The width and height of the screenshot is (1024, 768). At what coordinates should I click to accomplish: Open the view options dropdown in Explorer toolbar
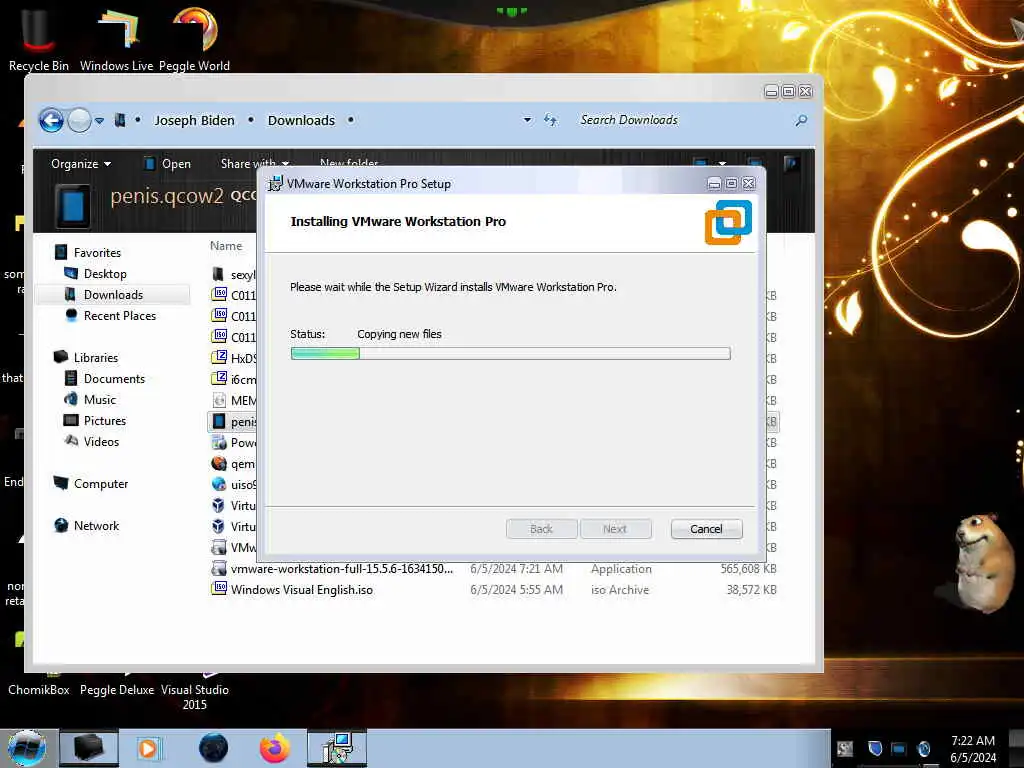[x=722, y=163]
